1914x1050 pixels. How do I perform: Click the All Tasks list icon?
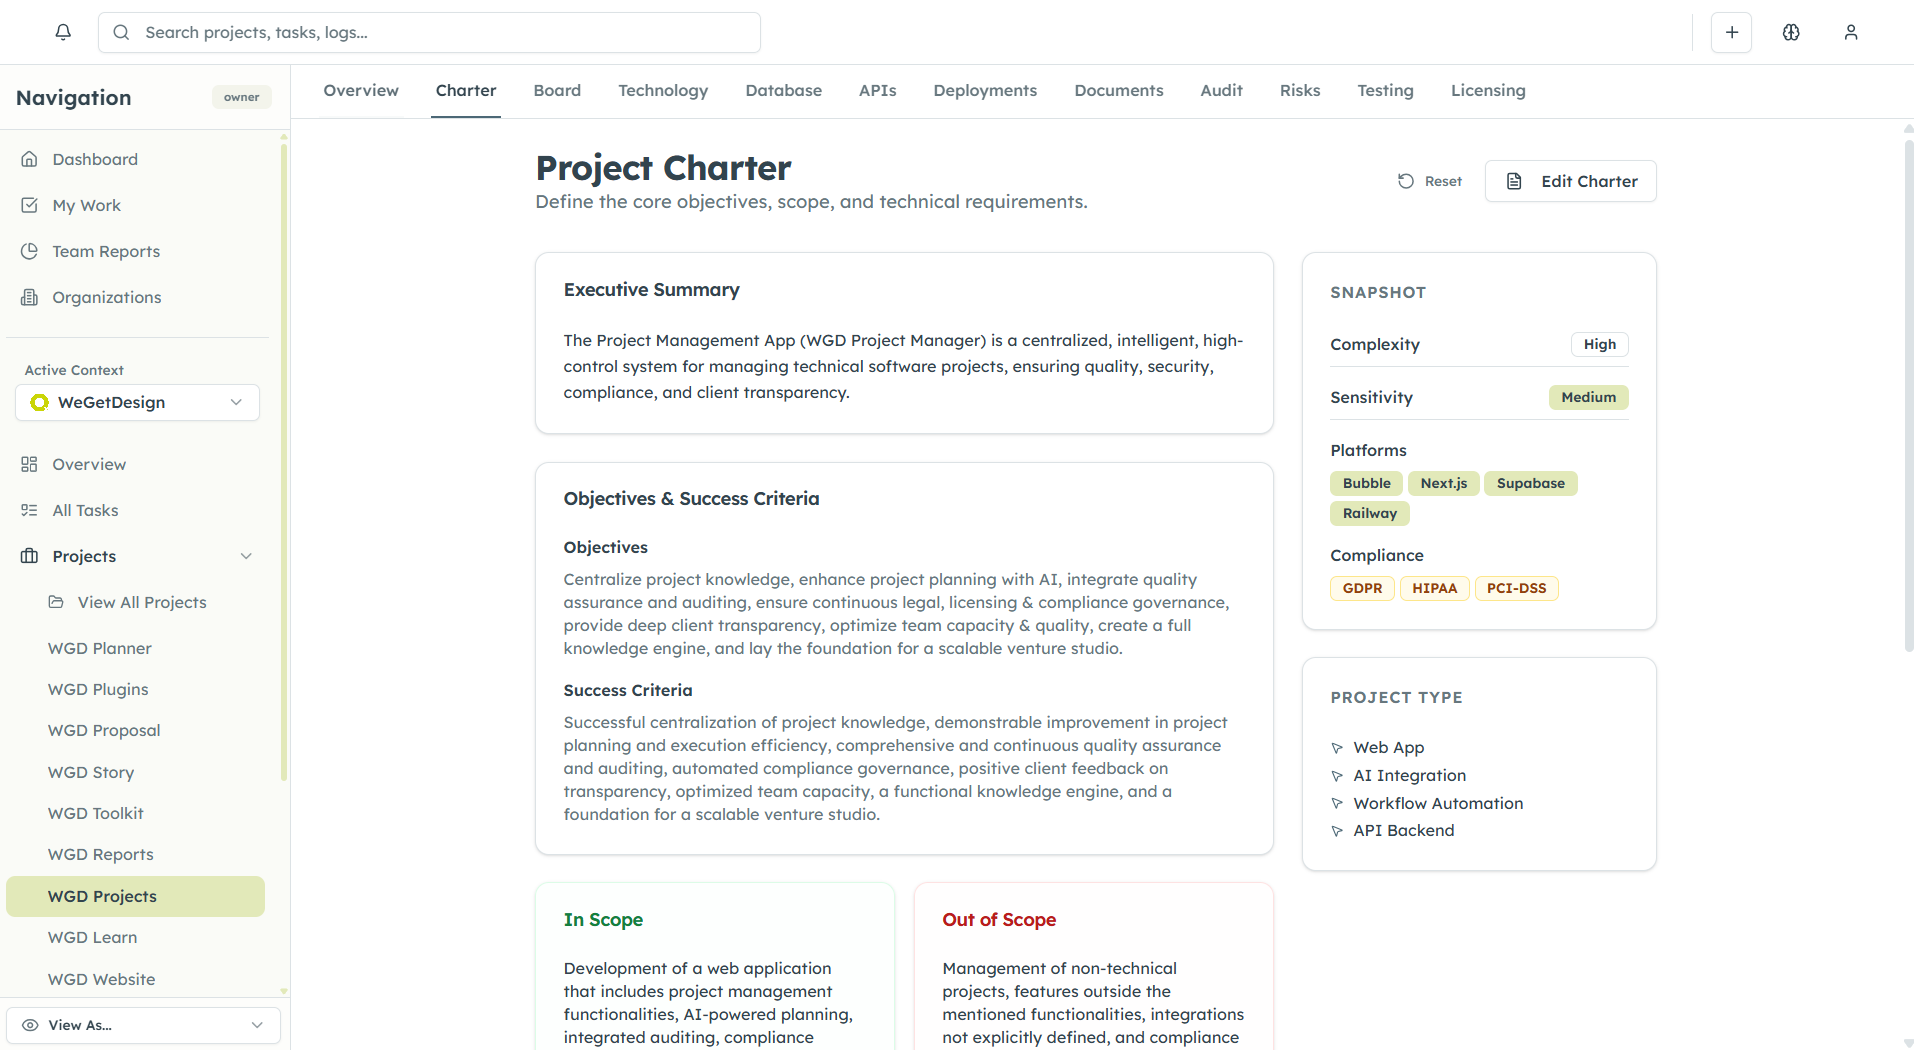[30, 510]
